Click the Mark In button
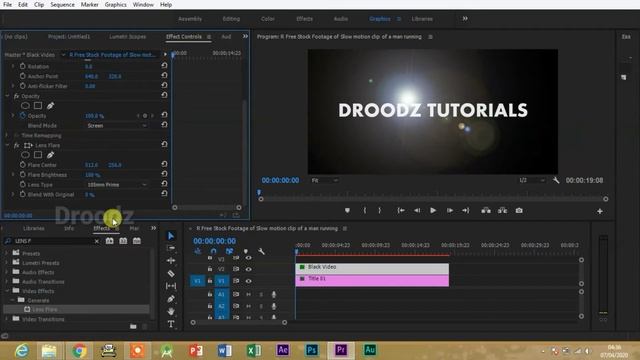 tap(365, 211)
